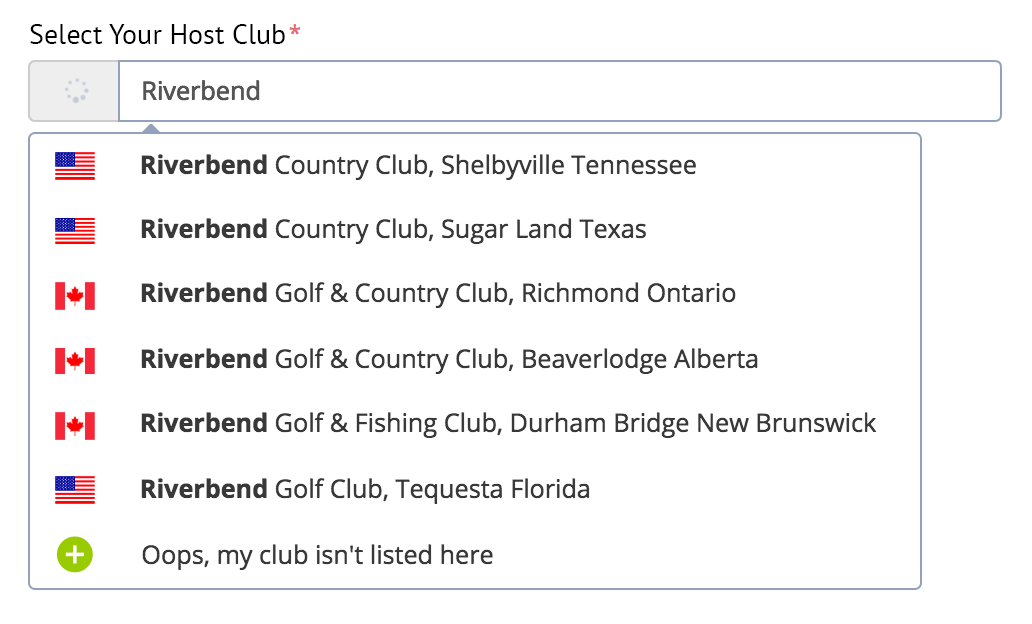Click the word Riverbend in search box
Screen dimensions: 1032x624
[201, 91]
